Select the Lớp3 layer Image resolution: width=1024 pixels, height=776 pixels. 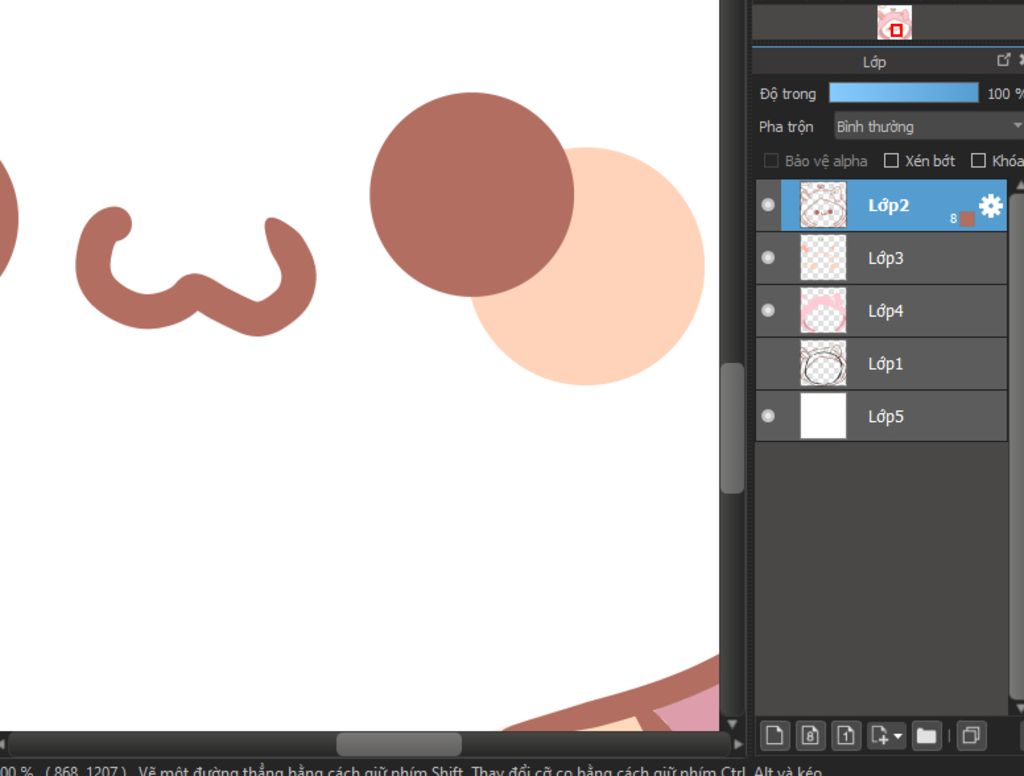tap(881, 258)
